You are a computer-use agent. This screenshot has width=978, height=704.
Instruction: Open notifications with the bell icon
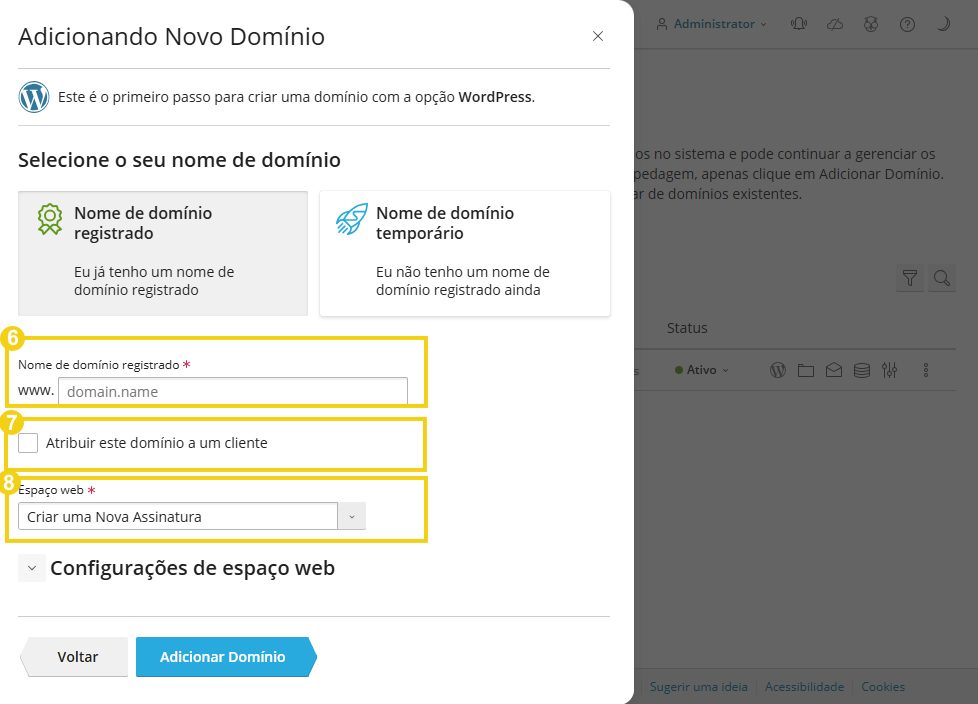pos(798,23)
